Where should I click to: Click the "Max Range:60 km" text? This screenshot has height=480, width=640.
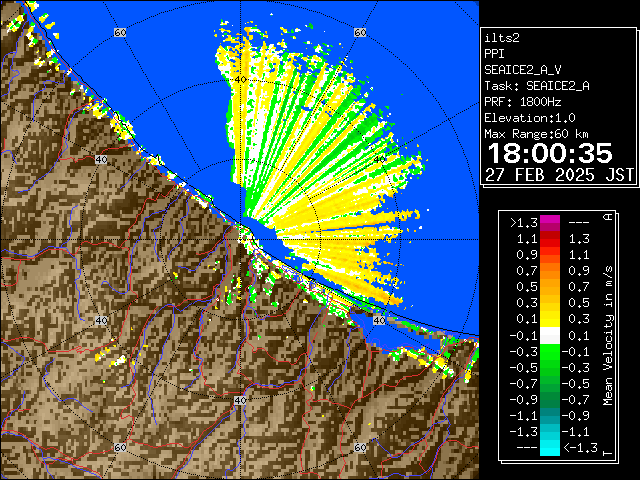(x=536, y=134)
